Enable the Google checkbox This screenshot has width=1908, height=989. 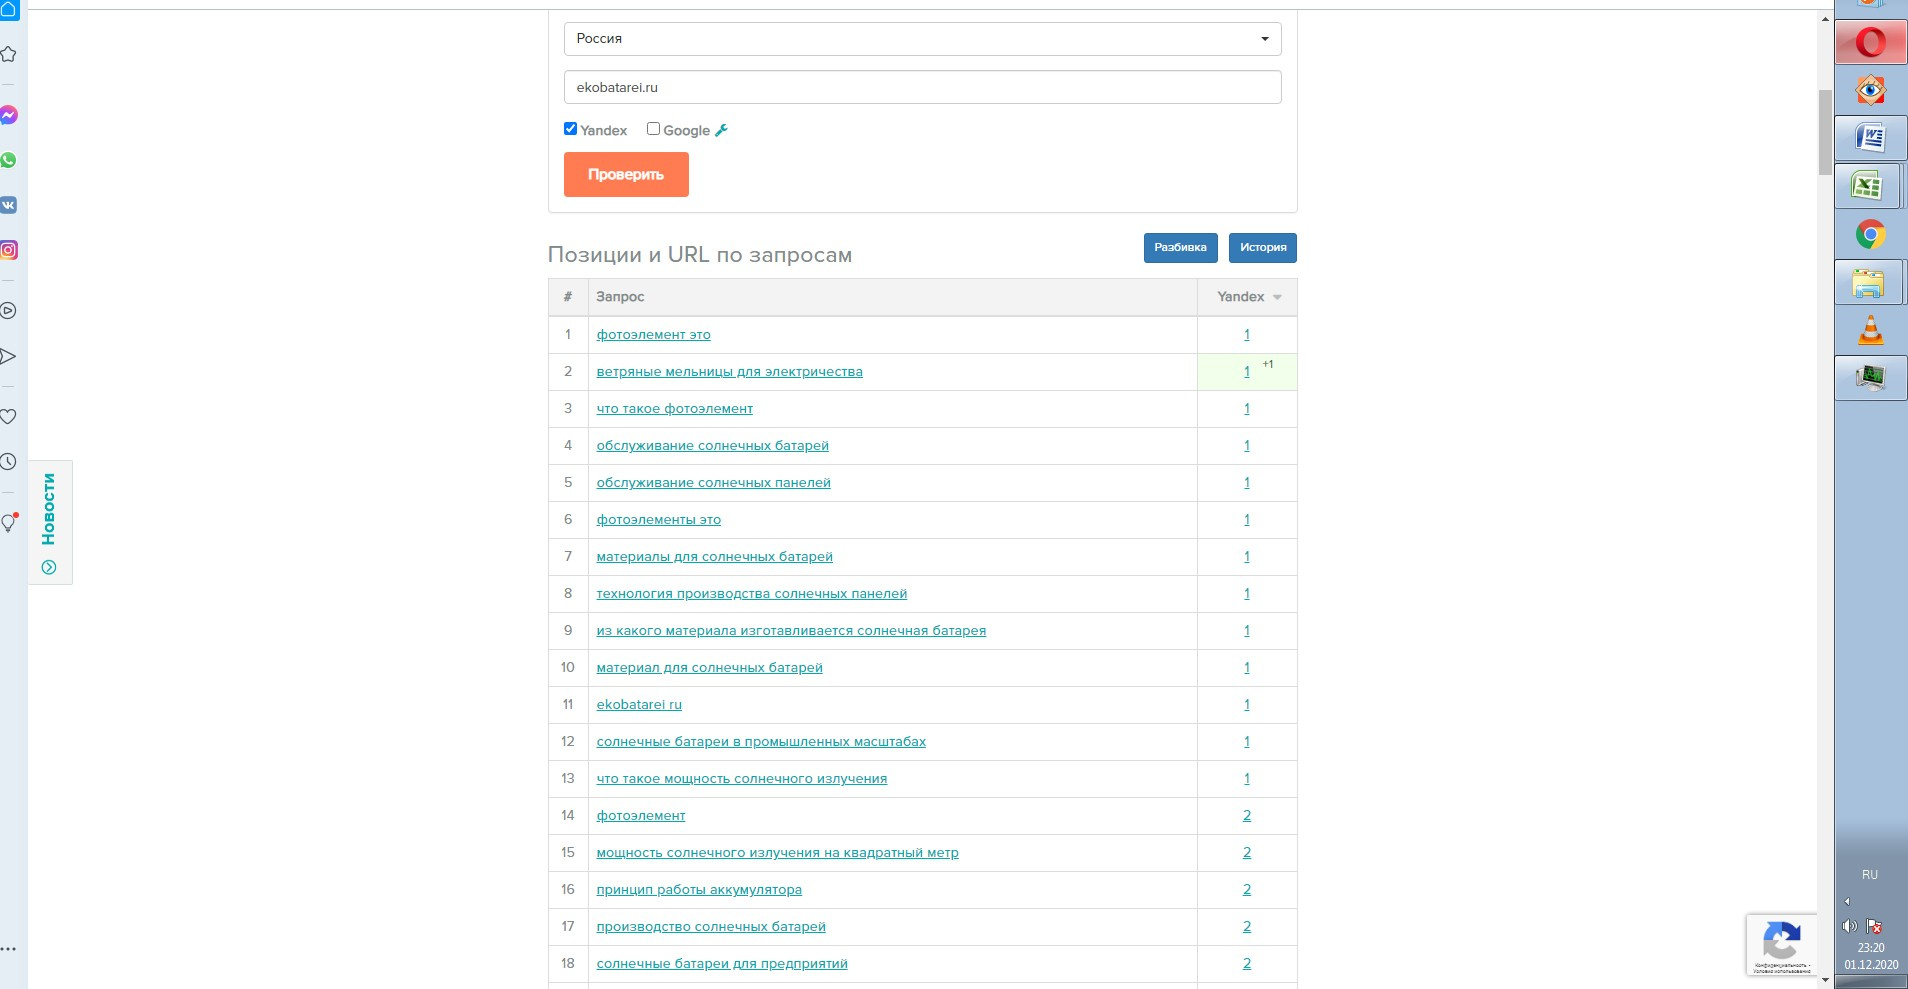tap(653, 129)
